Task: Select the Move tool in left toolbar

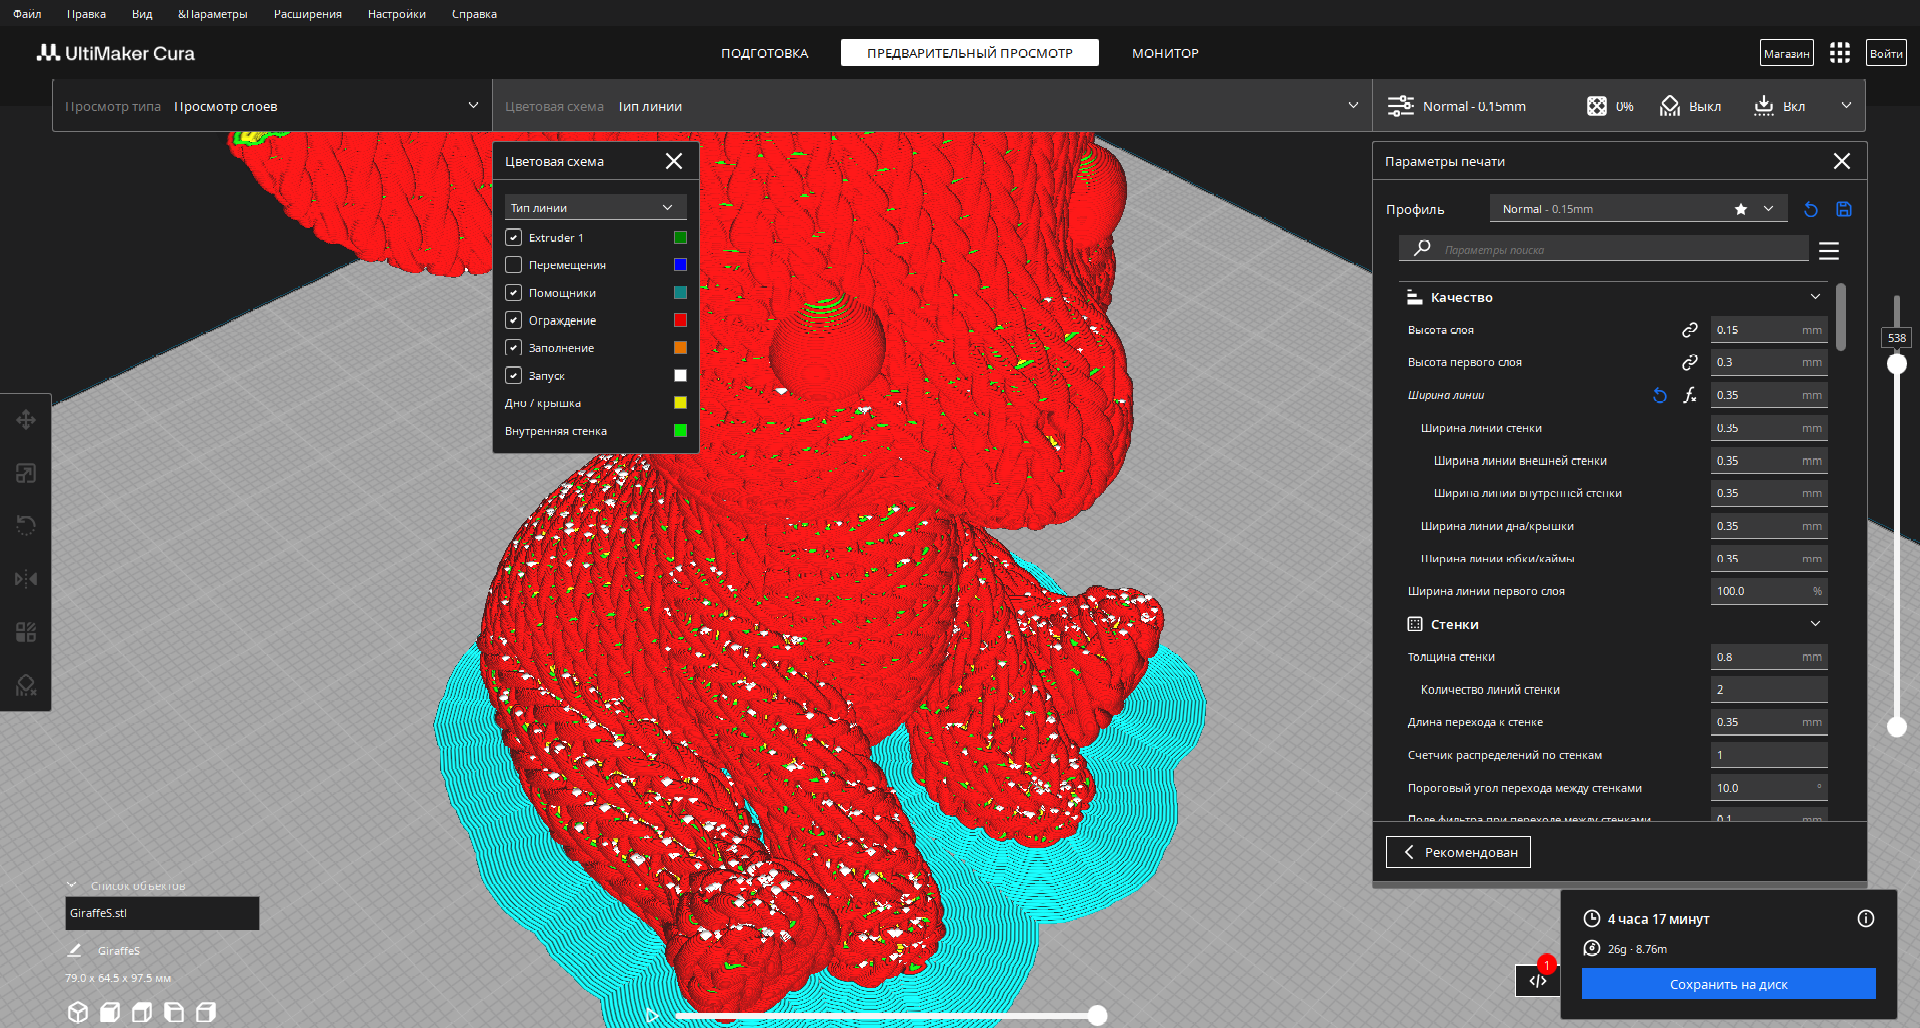Action: pos(26,419)
